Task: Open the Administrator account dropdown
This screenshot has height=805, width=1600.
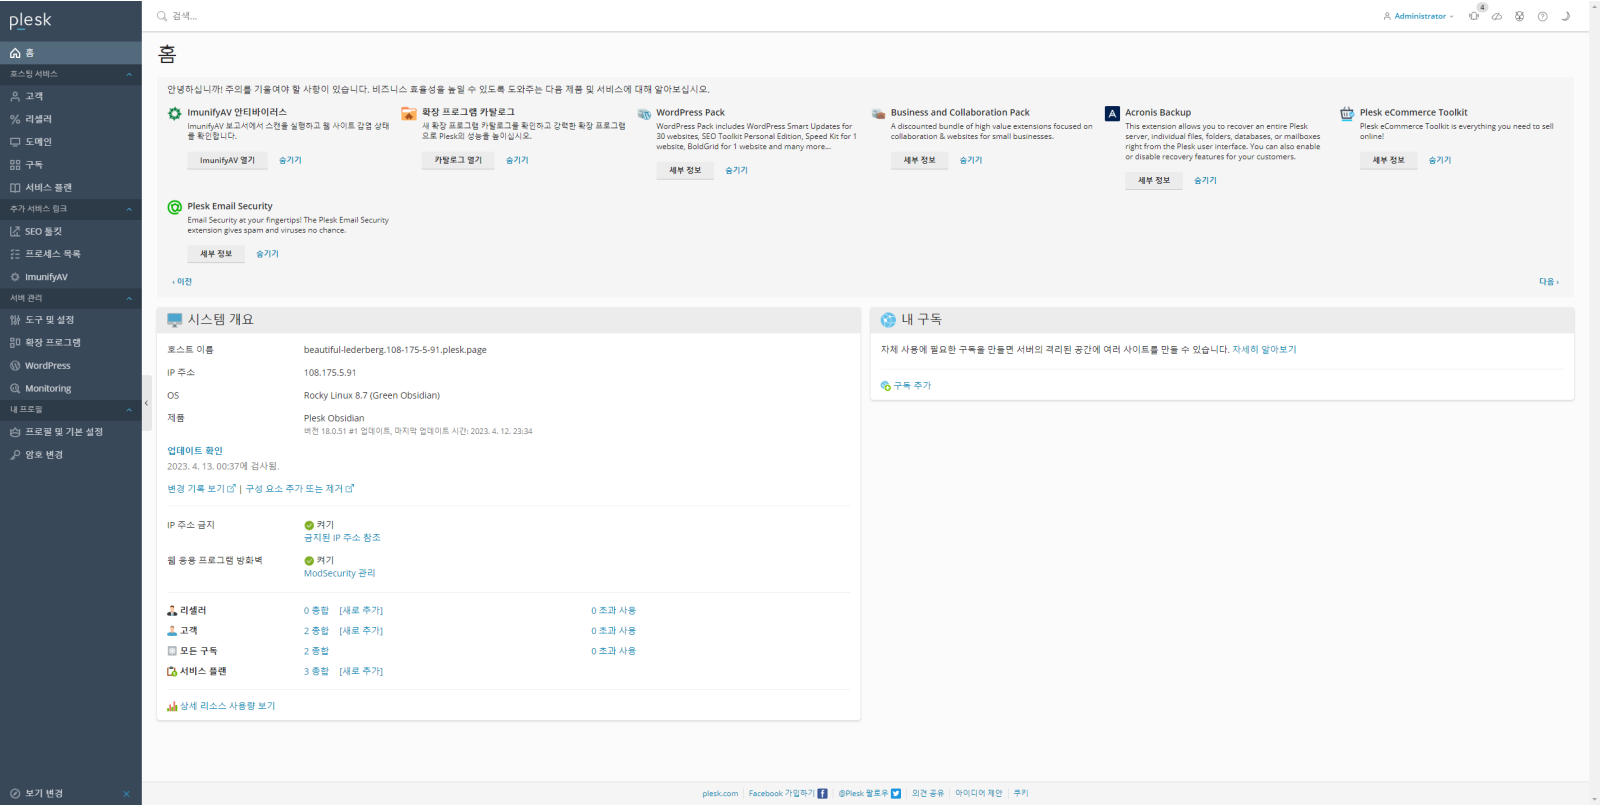Action: [x=1418, y=16]
